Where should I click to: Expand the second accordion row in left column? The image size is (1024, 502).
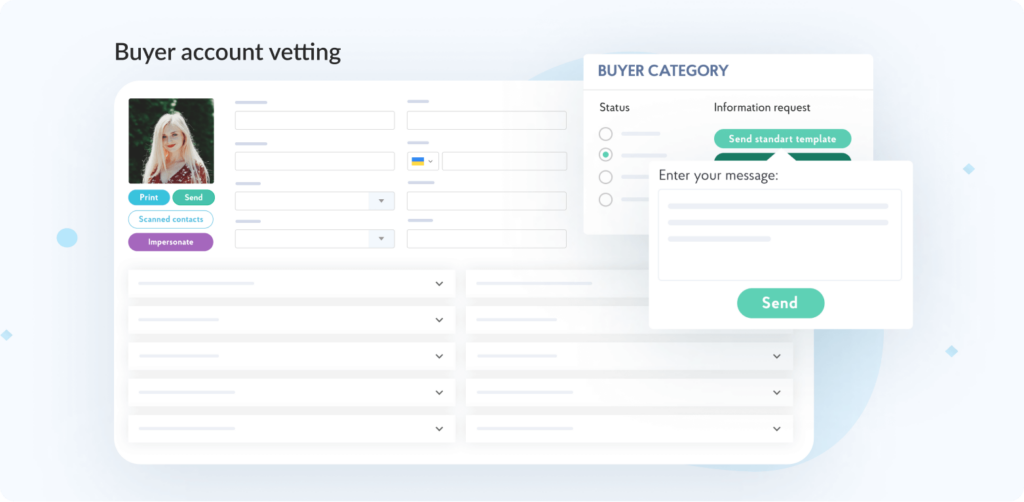click(291, 320)
